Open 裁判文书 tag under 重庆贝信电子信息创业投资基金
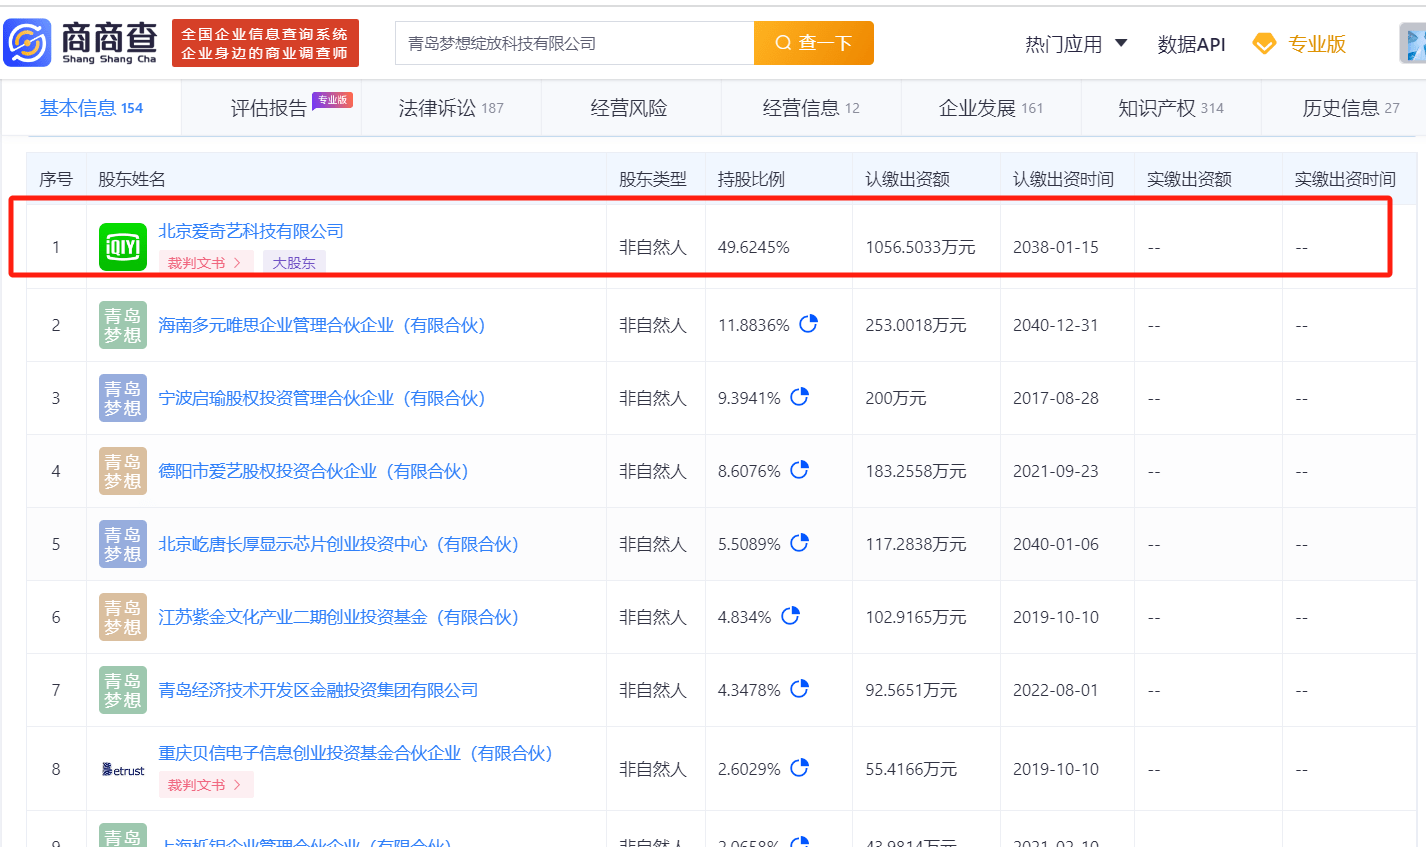The image size is (1426, 847). tap(205, 785)
